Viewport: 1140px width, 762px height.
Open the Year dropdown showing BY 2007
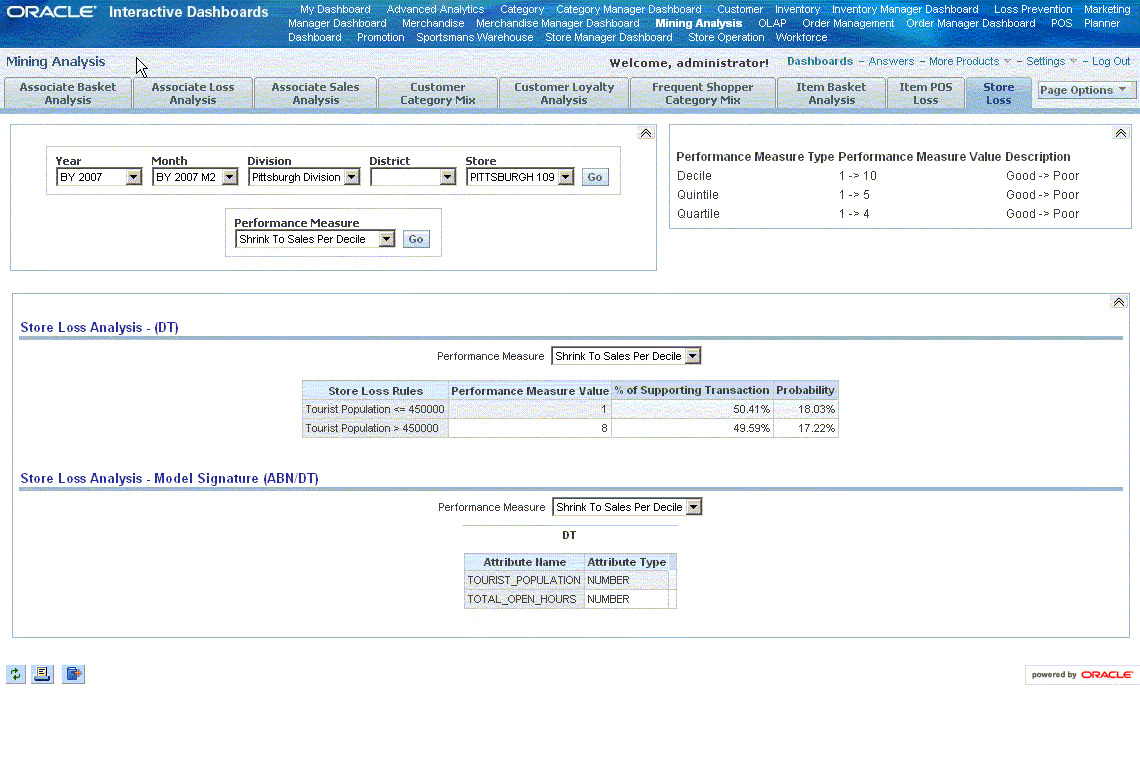coord(98,177)
